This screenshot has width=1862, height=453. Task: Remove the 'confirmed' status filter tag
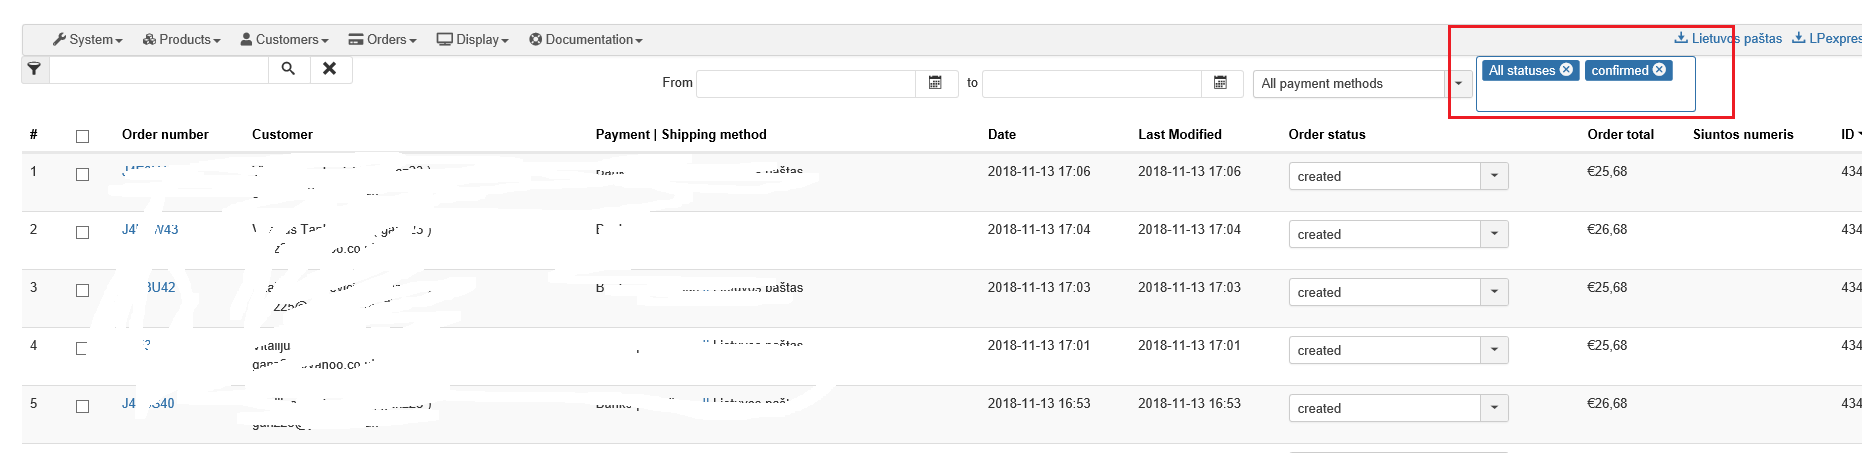pos(1660,70)
